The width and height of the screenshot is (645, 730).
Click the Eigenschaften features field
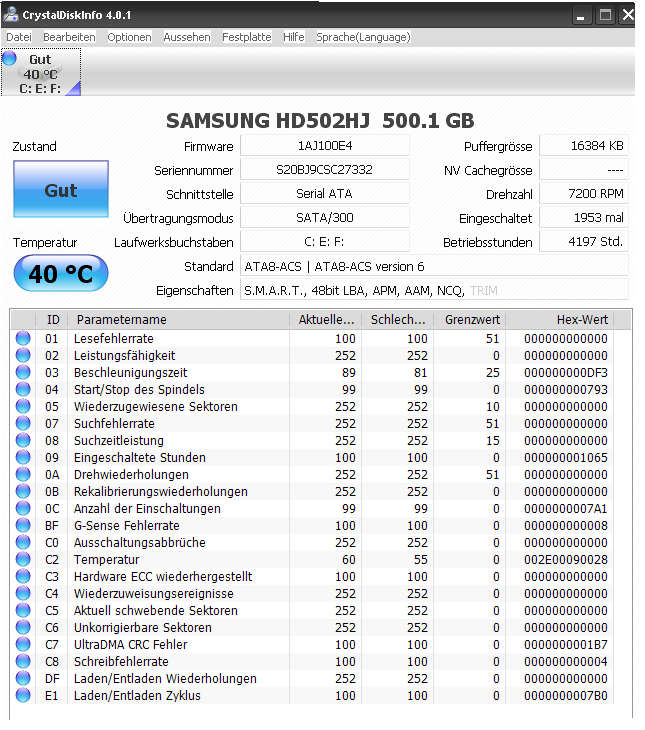coord(435,291)
